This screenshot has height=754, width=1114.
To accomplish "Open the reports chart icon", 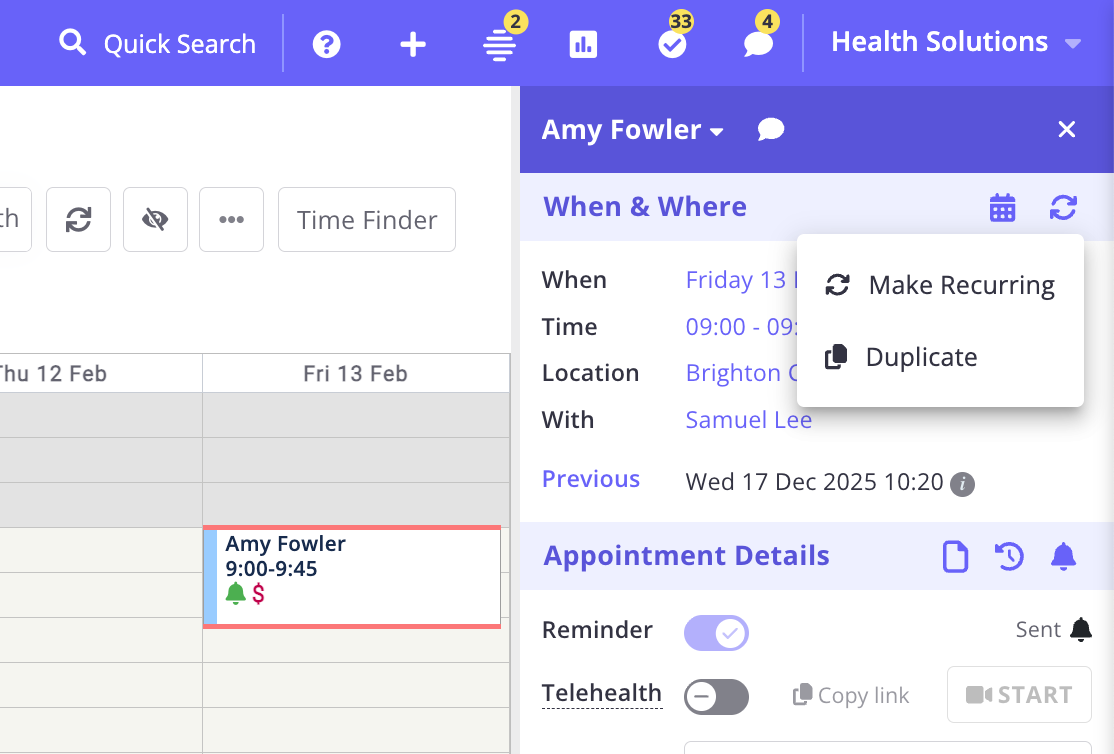I will tap(583, 44).
